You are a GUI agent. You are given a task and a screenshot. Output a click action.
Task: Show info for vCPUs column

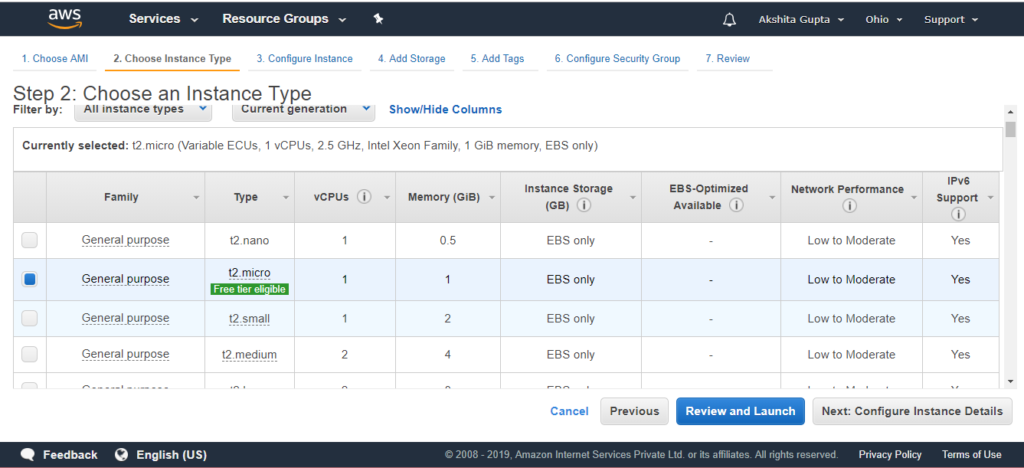364,196
